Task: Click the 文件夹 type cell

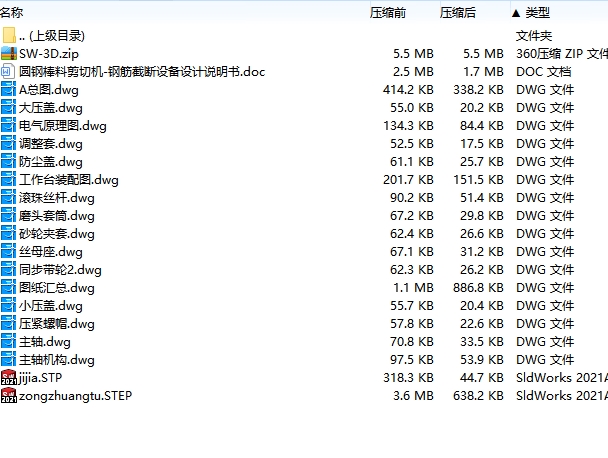Action: pos(534,36)
